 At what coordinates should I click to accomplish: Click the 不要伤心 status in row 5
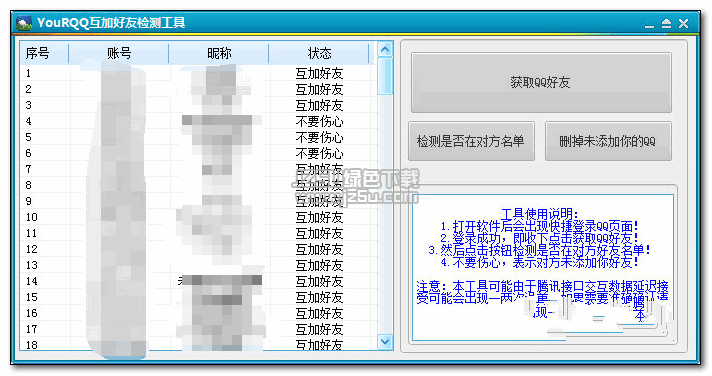pyautogui.click(x=319, y=137)
